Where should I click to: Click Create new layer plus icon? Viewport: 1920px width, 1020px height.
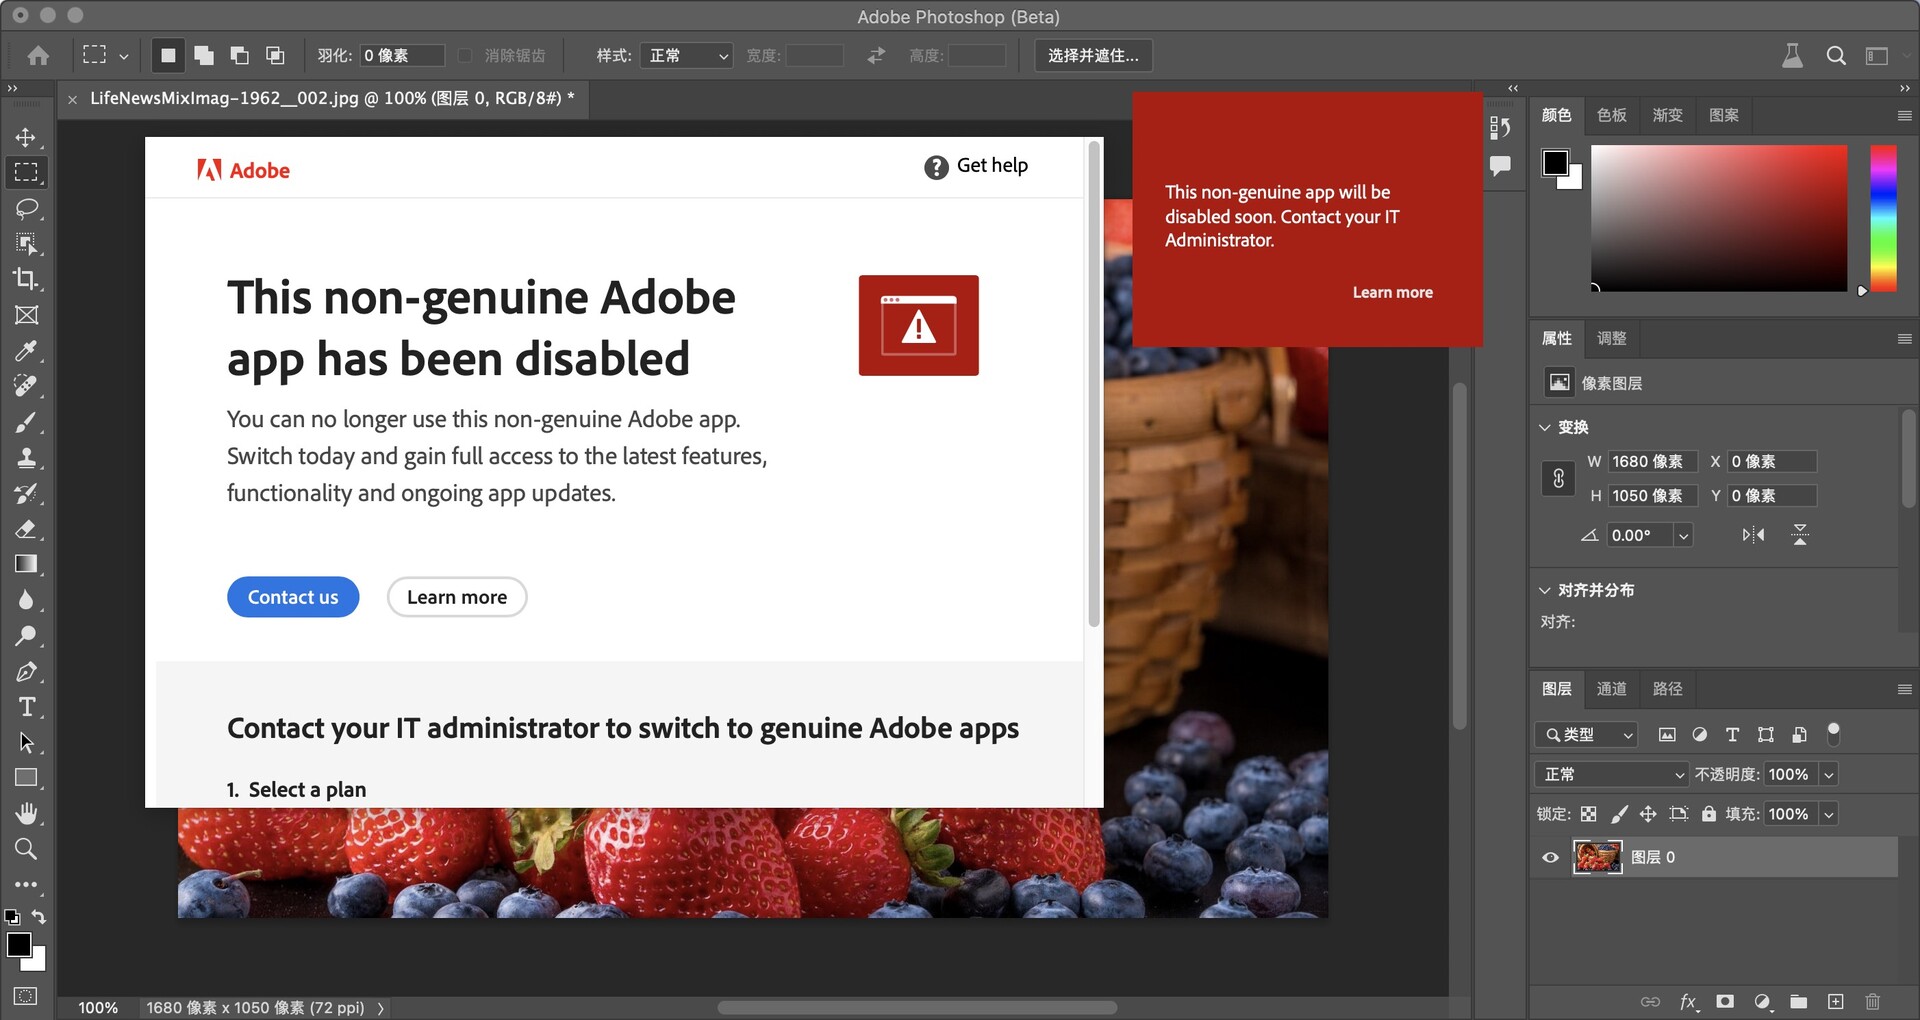tap(1836, 1001)
